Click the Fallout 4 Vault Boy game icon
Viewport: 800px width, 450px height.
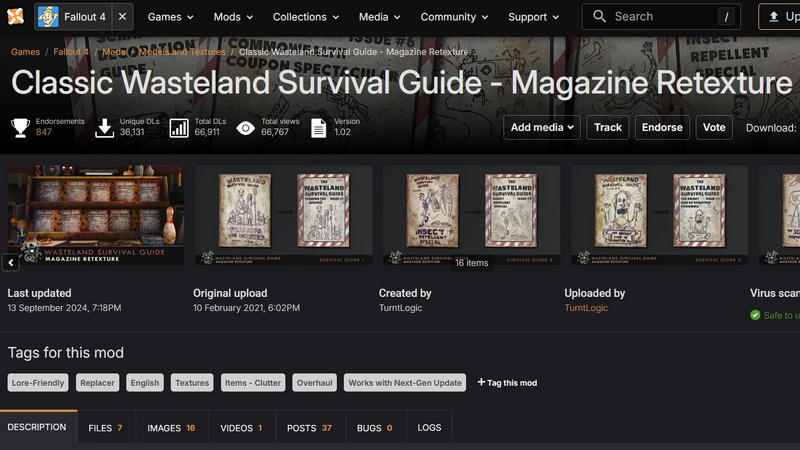48,17
